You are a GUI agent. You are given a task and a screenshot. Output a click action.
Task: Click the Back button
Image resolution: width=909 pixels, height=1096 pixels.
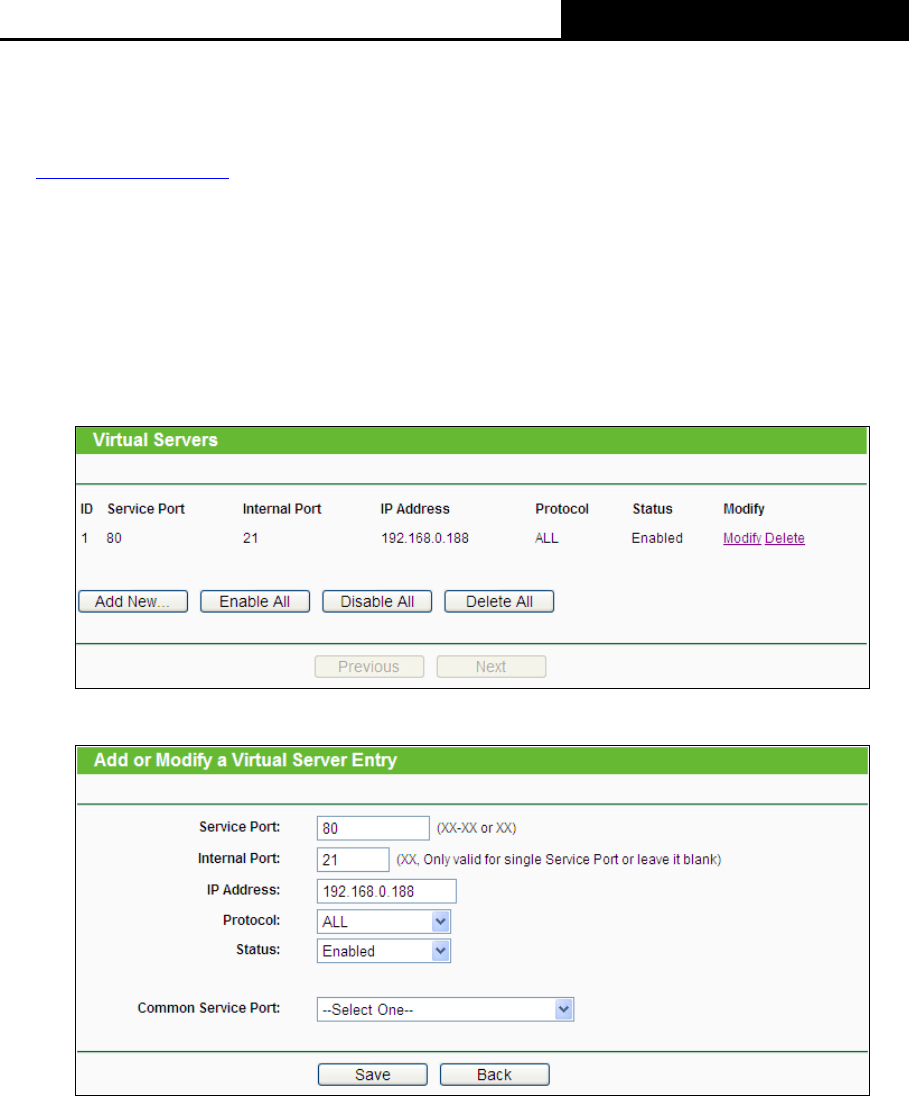click(494, 1074)
